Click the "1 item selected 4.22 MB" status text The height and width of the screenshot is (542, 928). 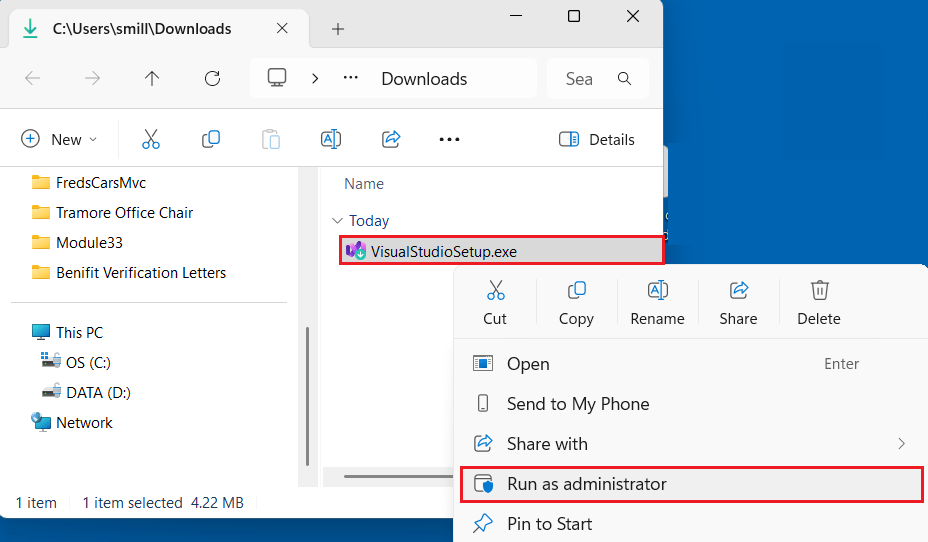163,503
